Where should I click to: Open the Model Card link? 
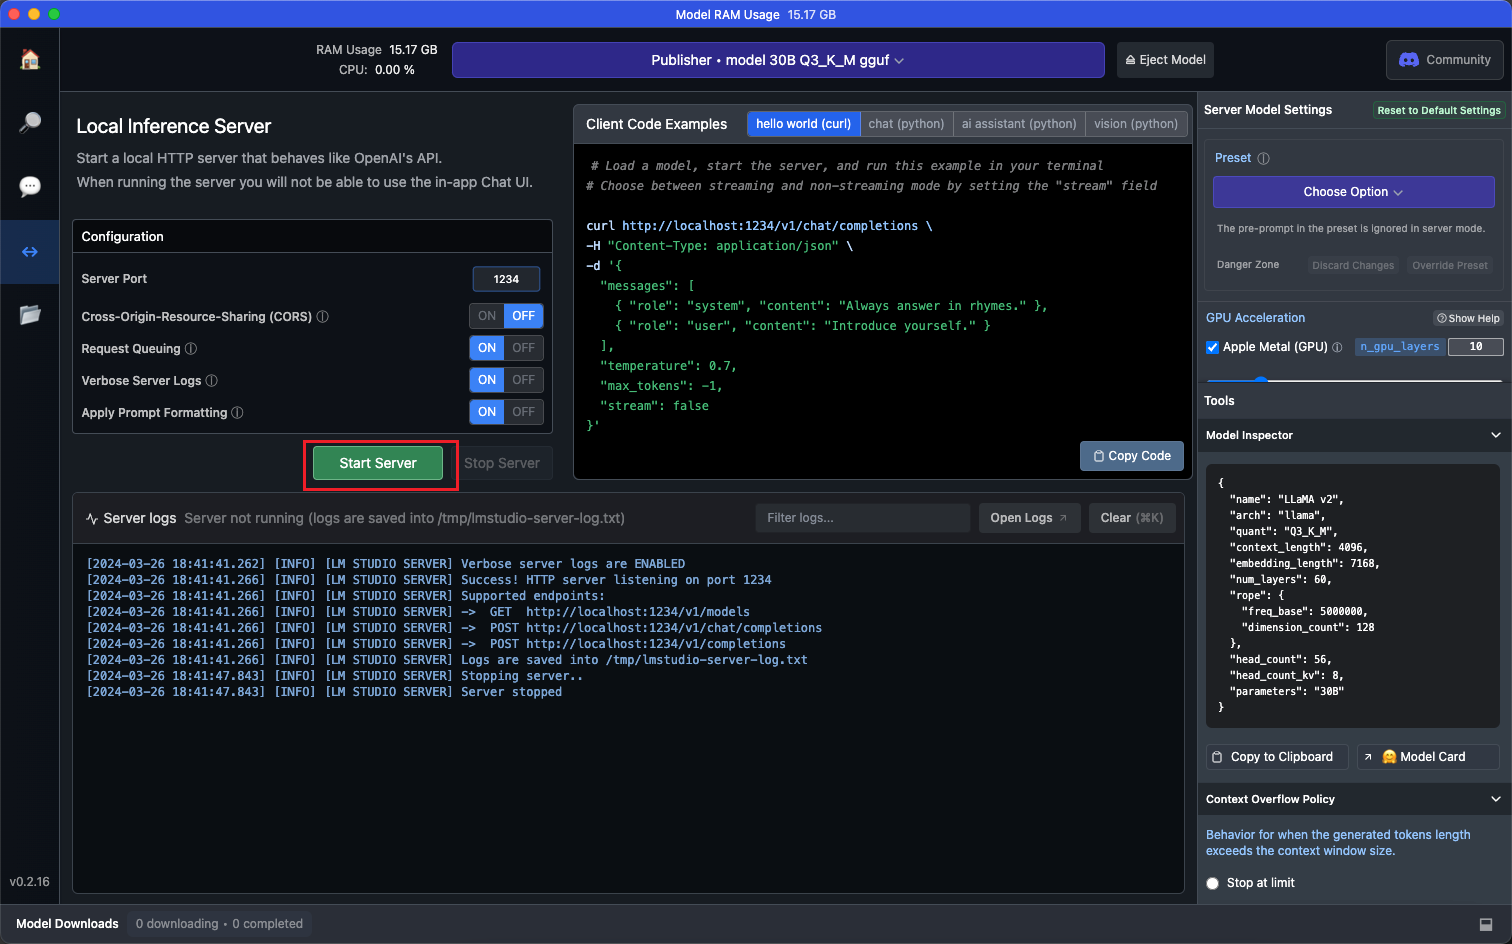1428,757
